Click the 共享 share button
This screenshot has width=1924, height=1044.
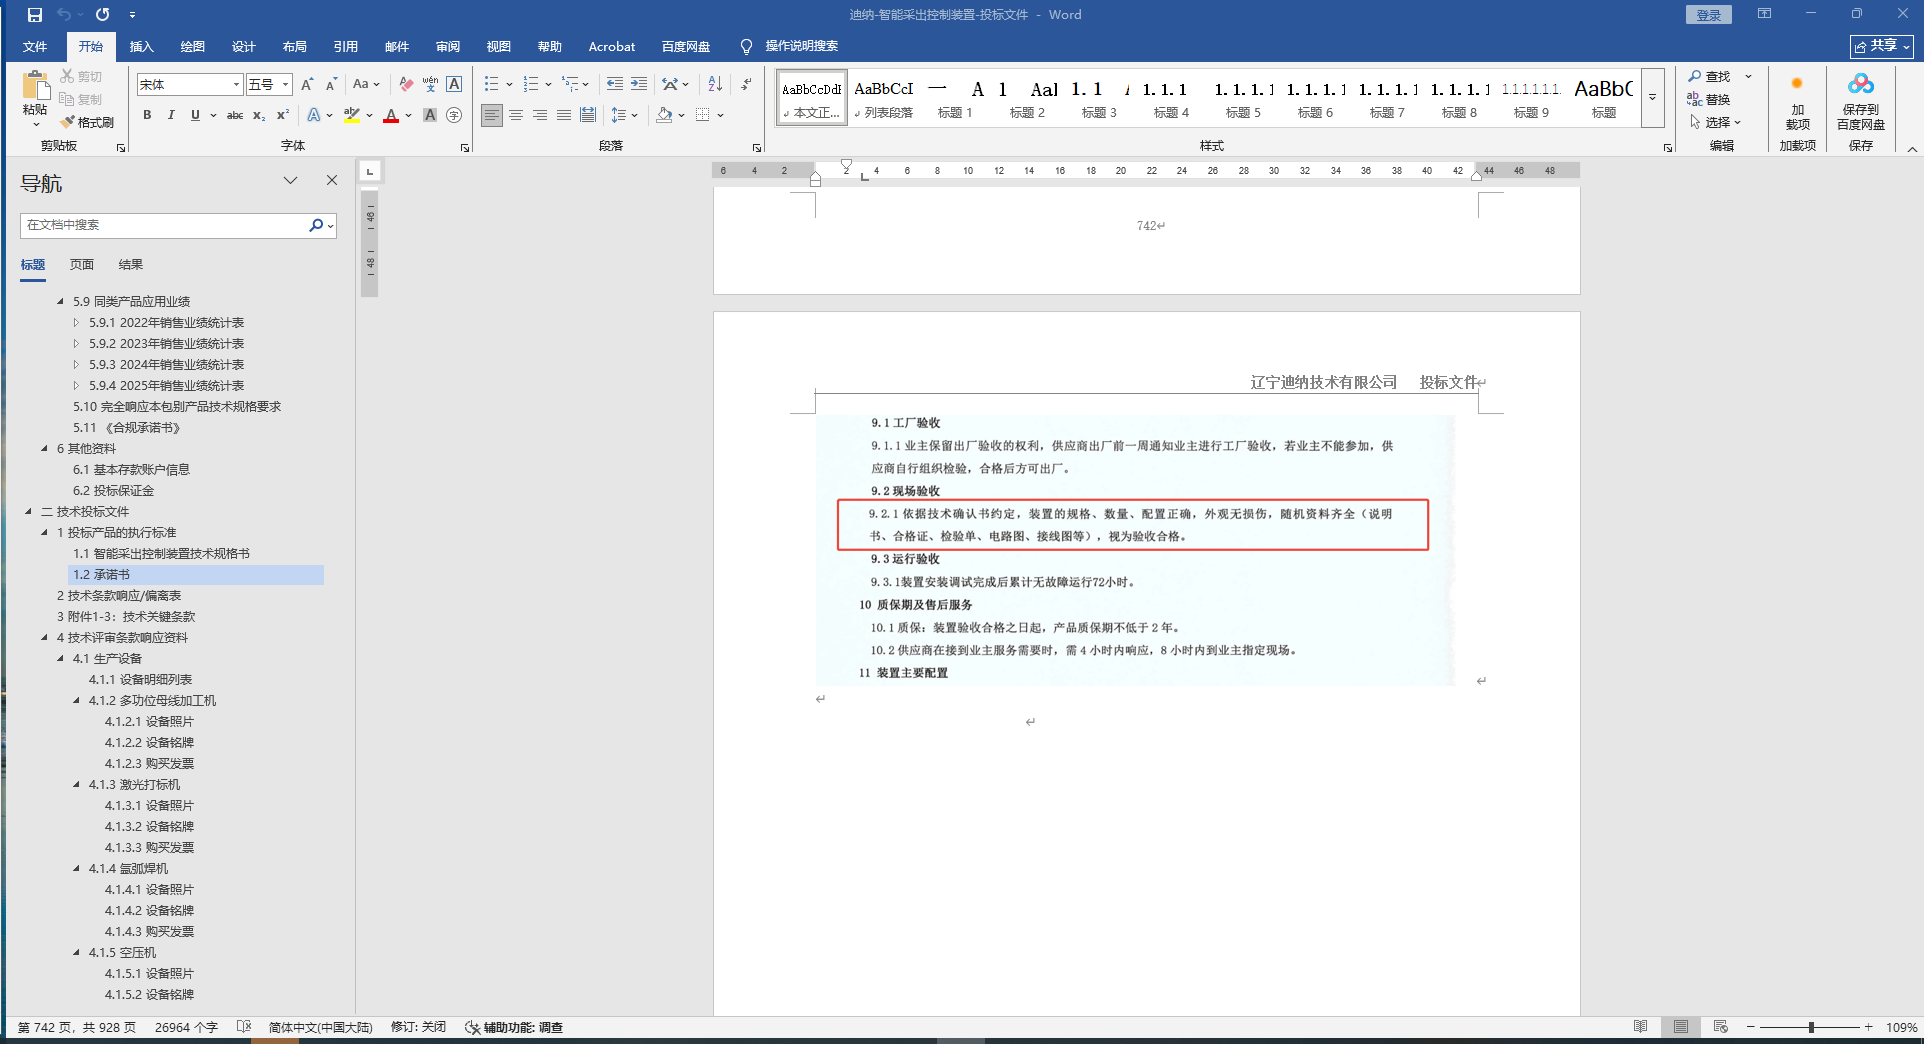[x=1881, y=46]
